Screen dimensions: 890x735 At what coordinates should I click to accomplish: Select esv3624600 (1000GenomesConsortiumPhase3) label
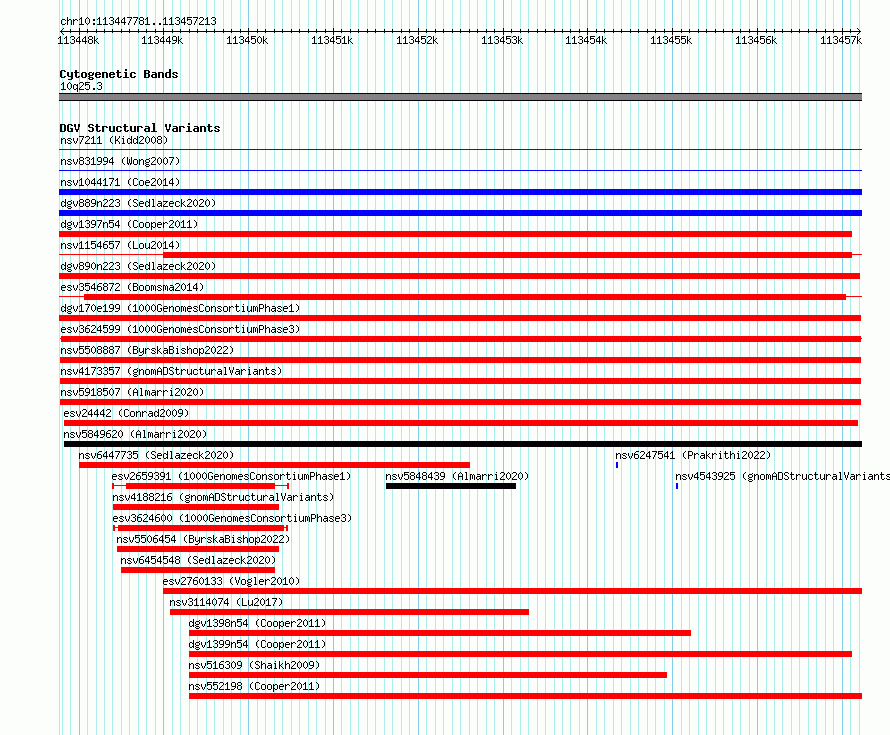point(232,518)
